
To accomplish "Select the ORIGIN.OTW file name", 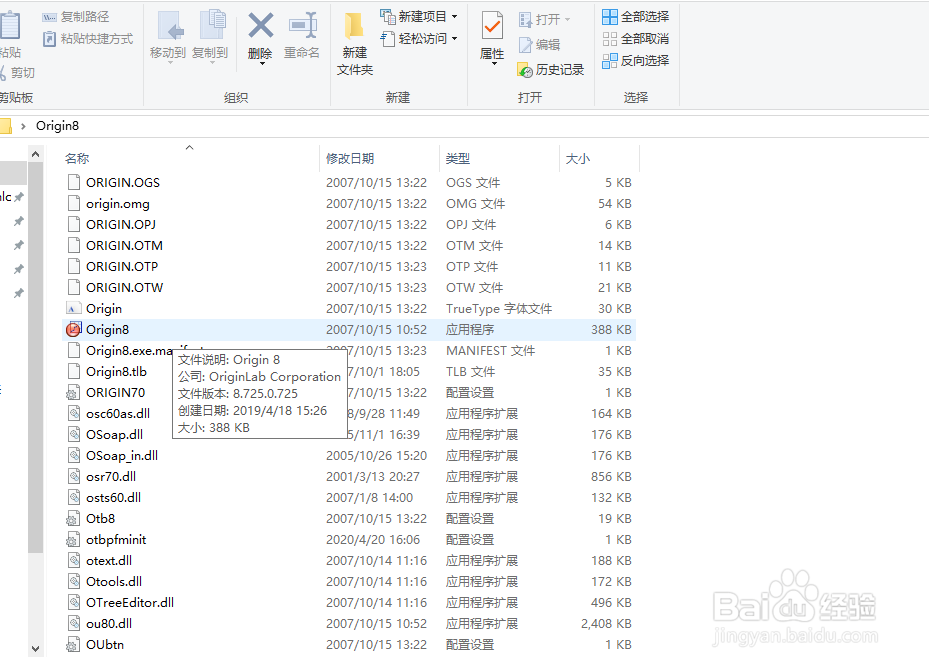I will click(x=124, y=287).
